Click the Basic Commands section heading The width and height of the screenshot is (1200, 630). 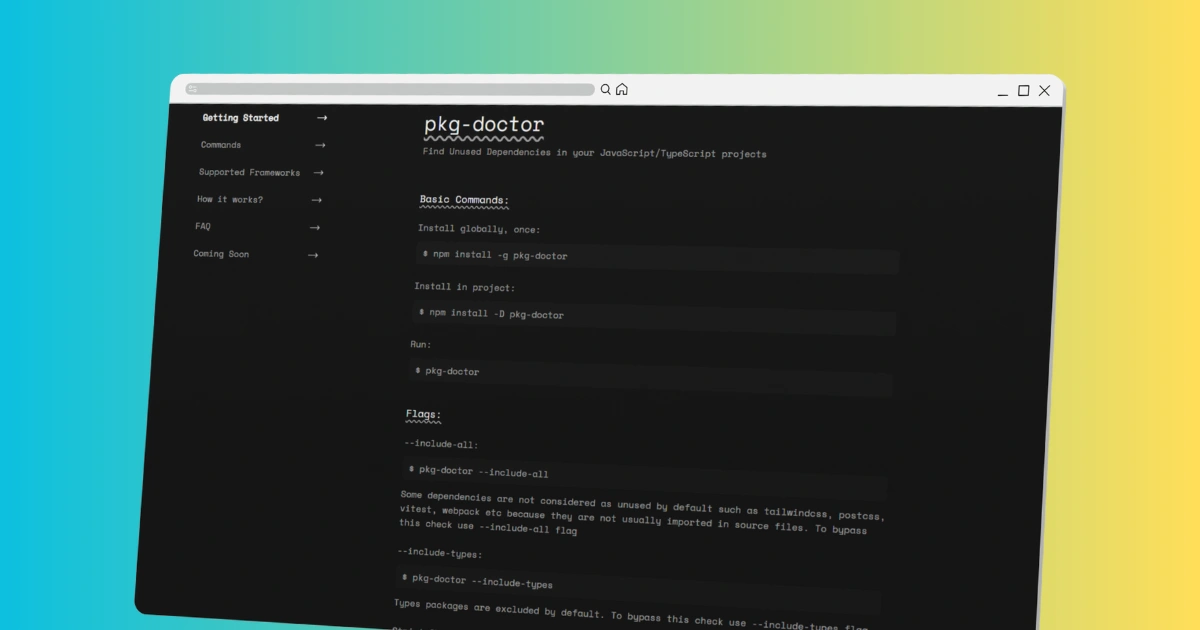pyautogui.click(x=464, y=200)
